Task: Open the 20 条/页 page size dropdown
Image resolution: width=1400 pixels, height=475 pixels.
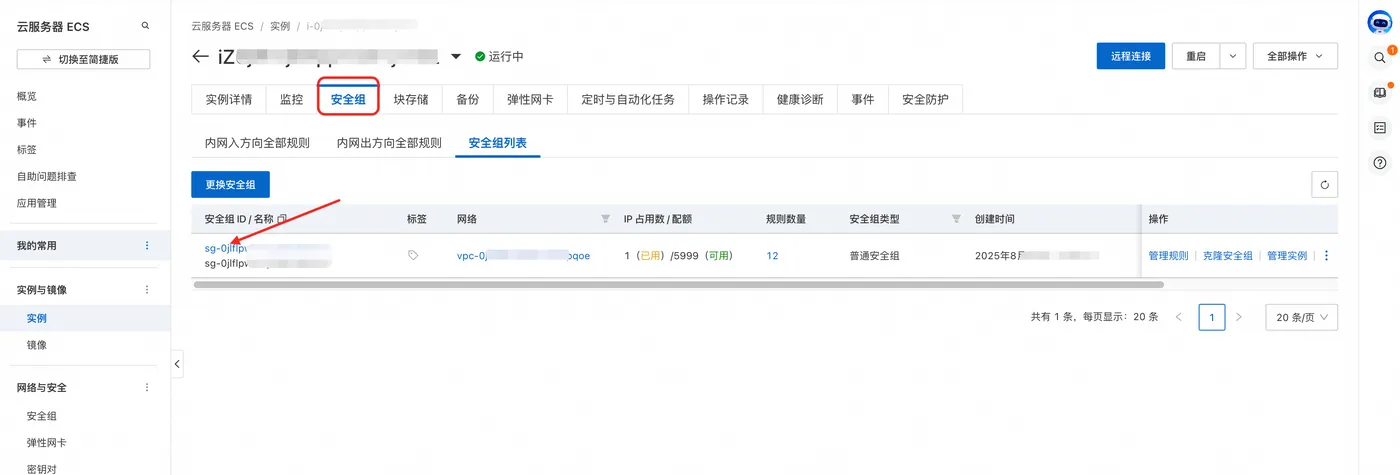Action: 1301,317
